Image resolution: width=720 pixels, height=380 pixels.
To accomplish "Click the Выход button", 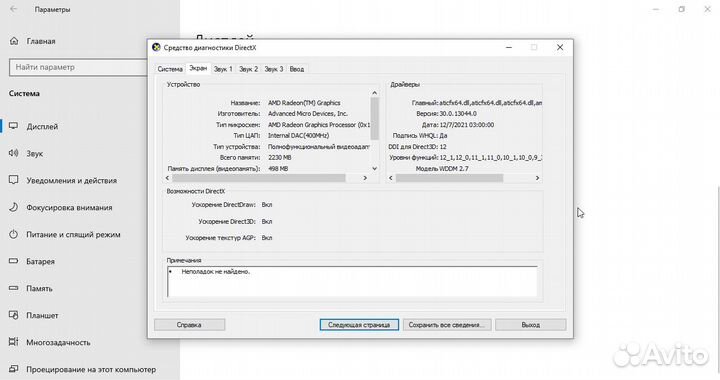I will pyautogui.click(x=530, y=325).
